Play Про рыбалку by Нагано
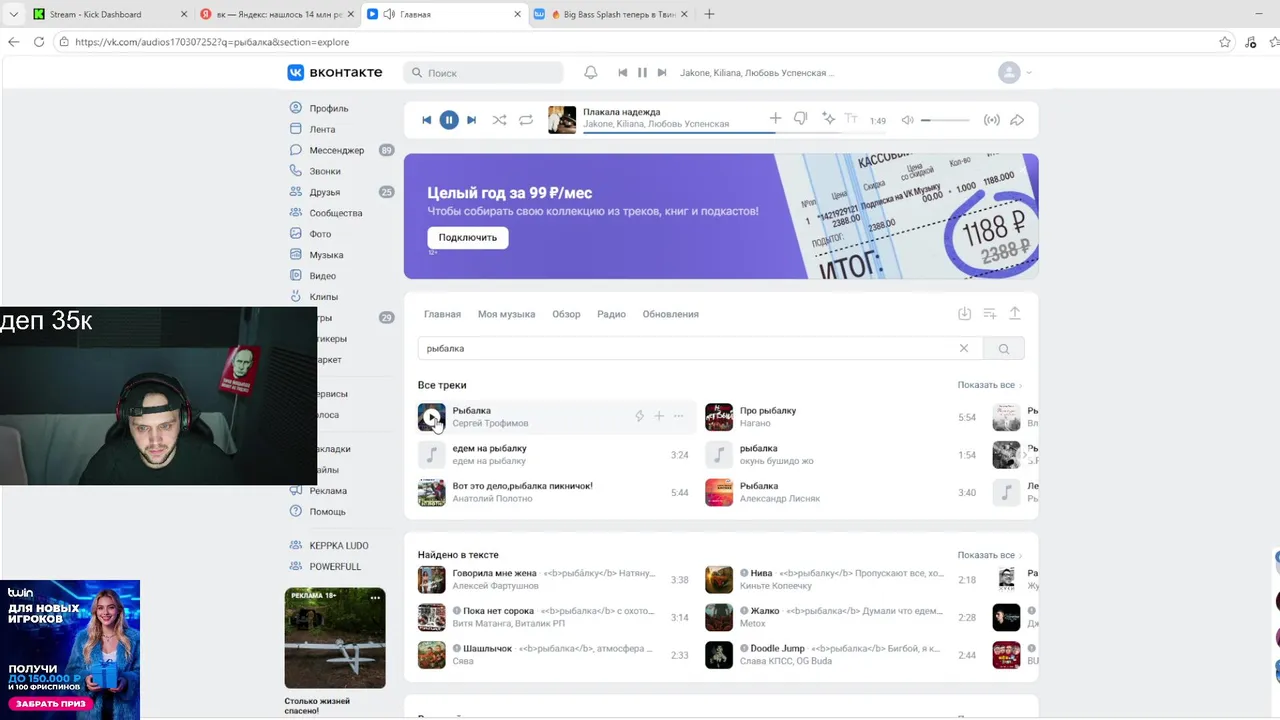The height and width of the screenshot is (720, 1280). click(x=719, y=417)
